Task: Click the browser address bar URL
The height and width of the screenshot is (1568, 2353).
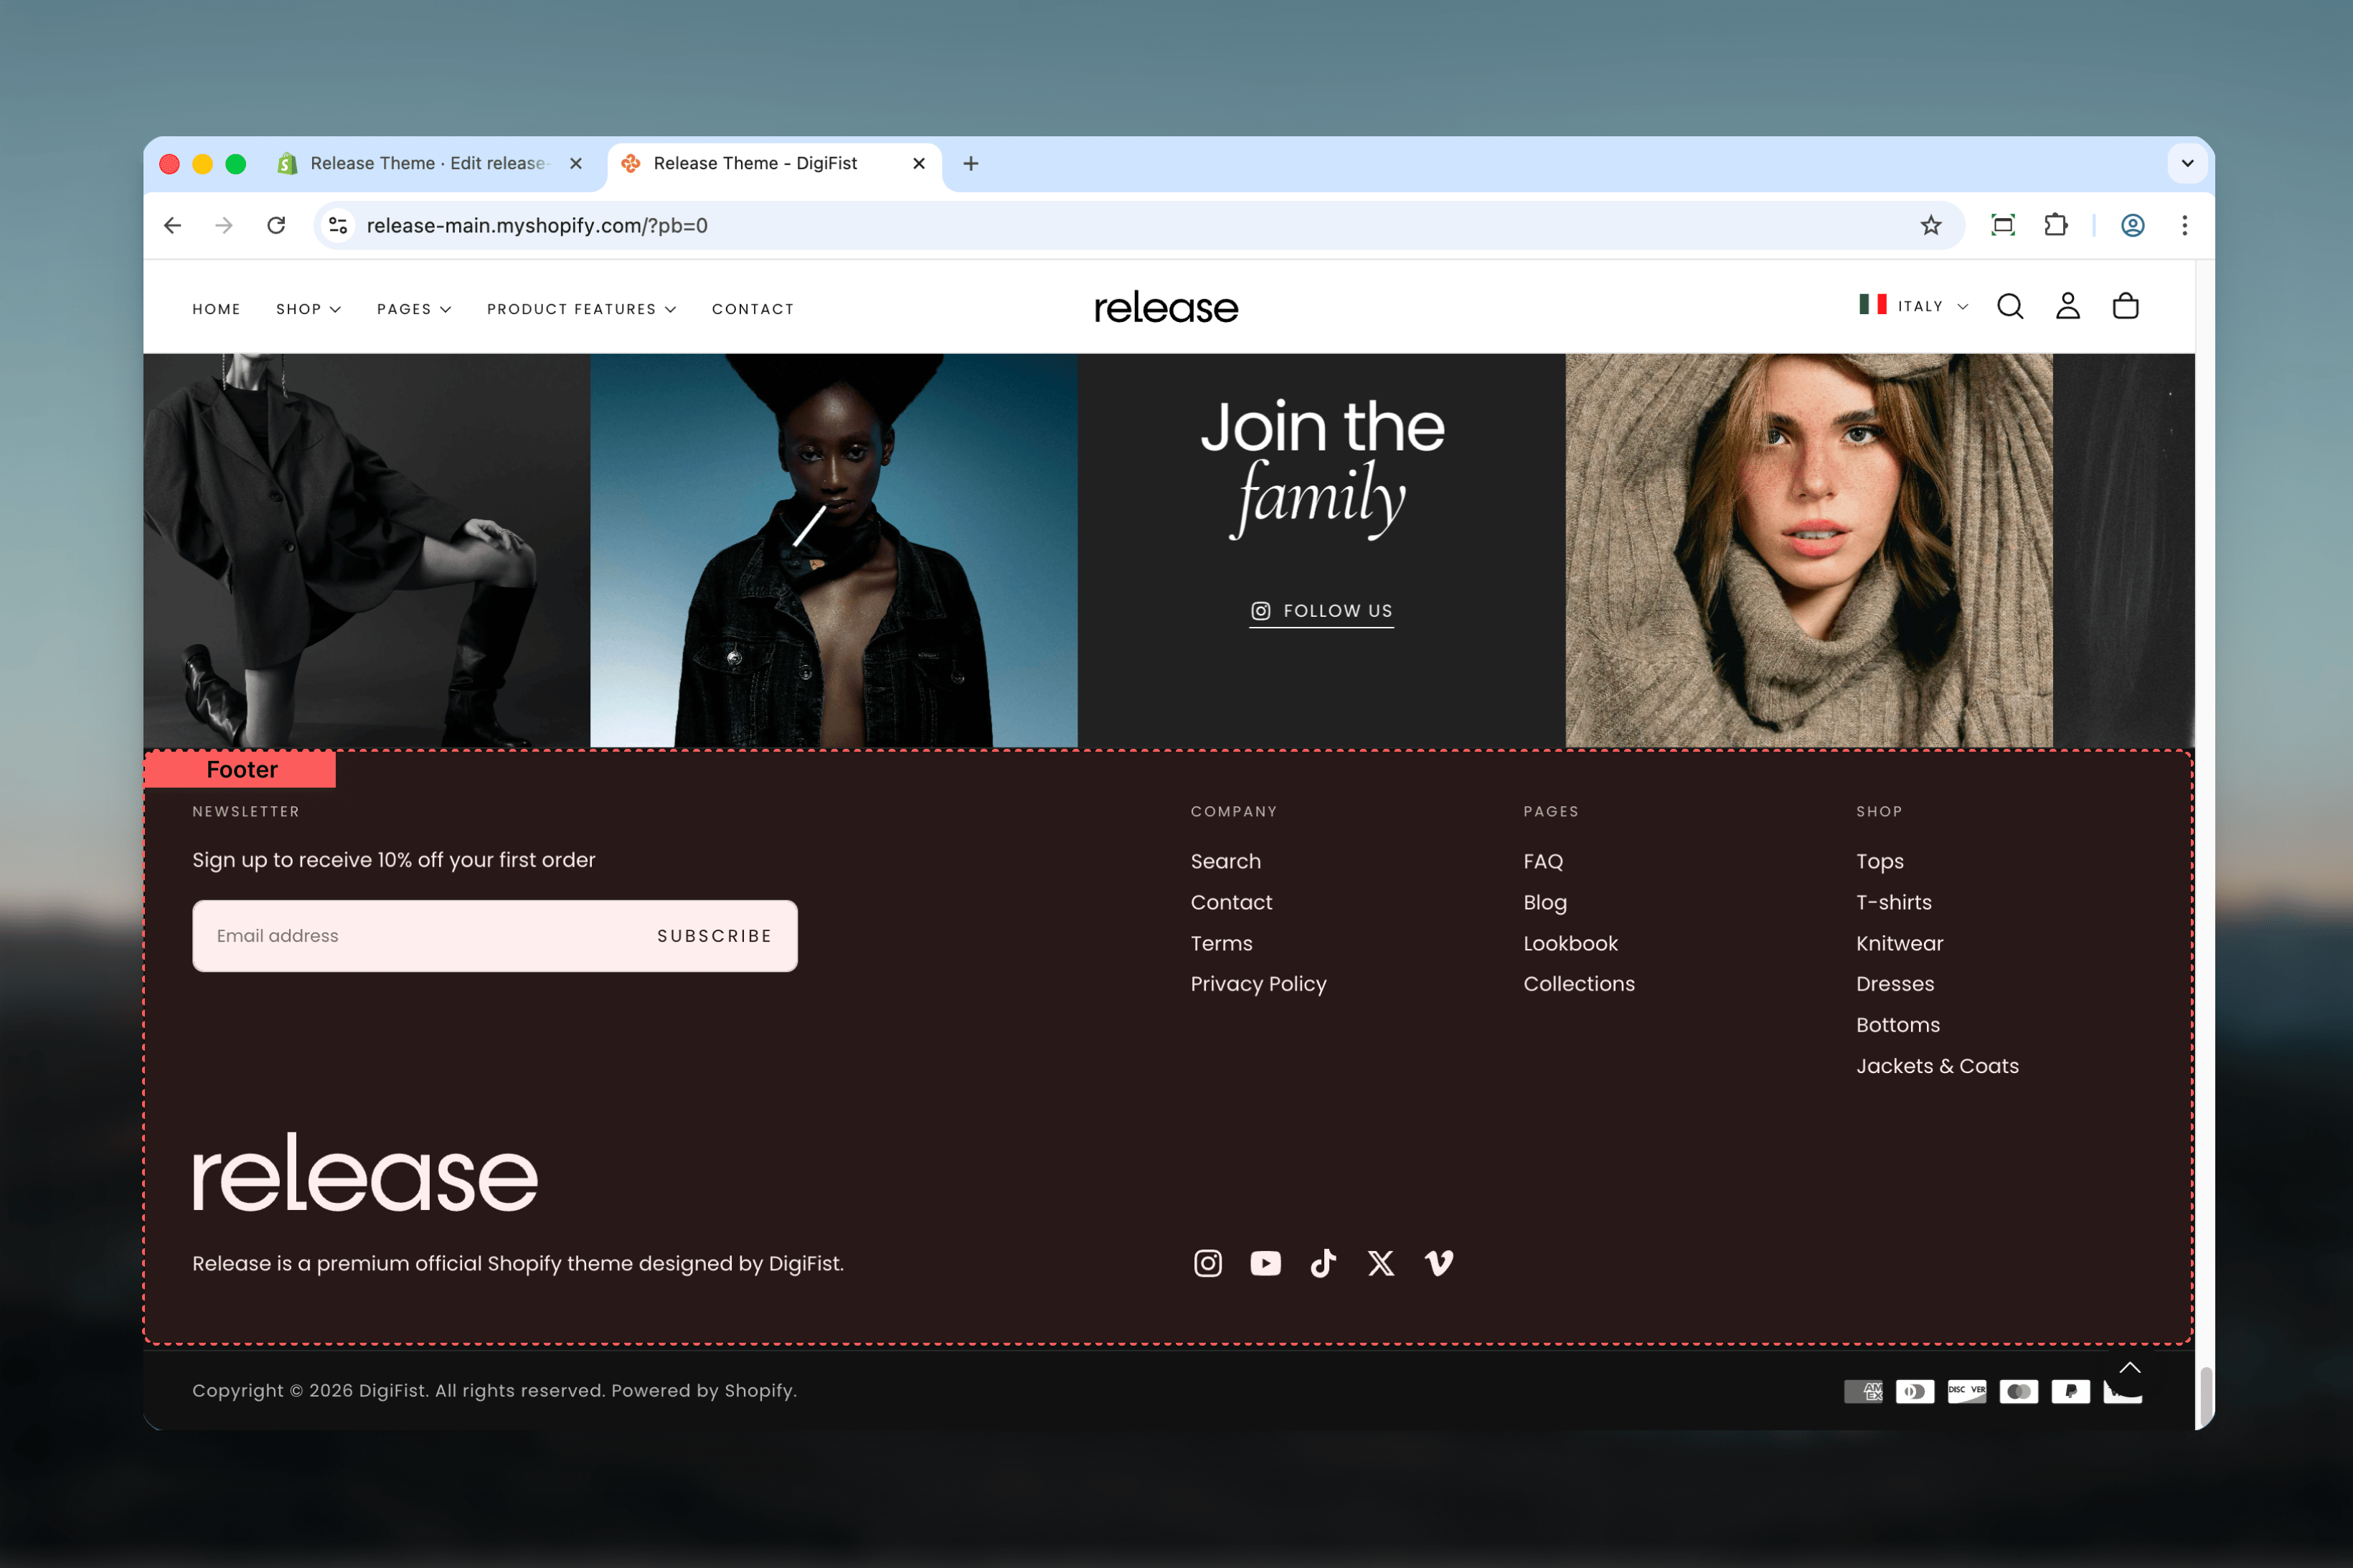Action: coord(537,225)
